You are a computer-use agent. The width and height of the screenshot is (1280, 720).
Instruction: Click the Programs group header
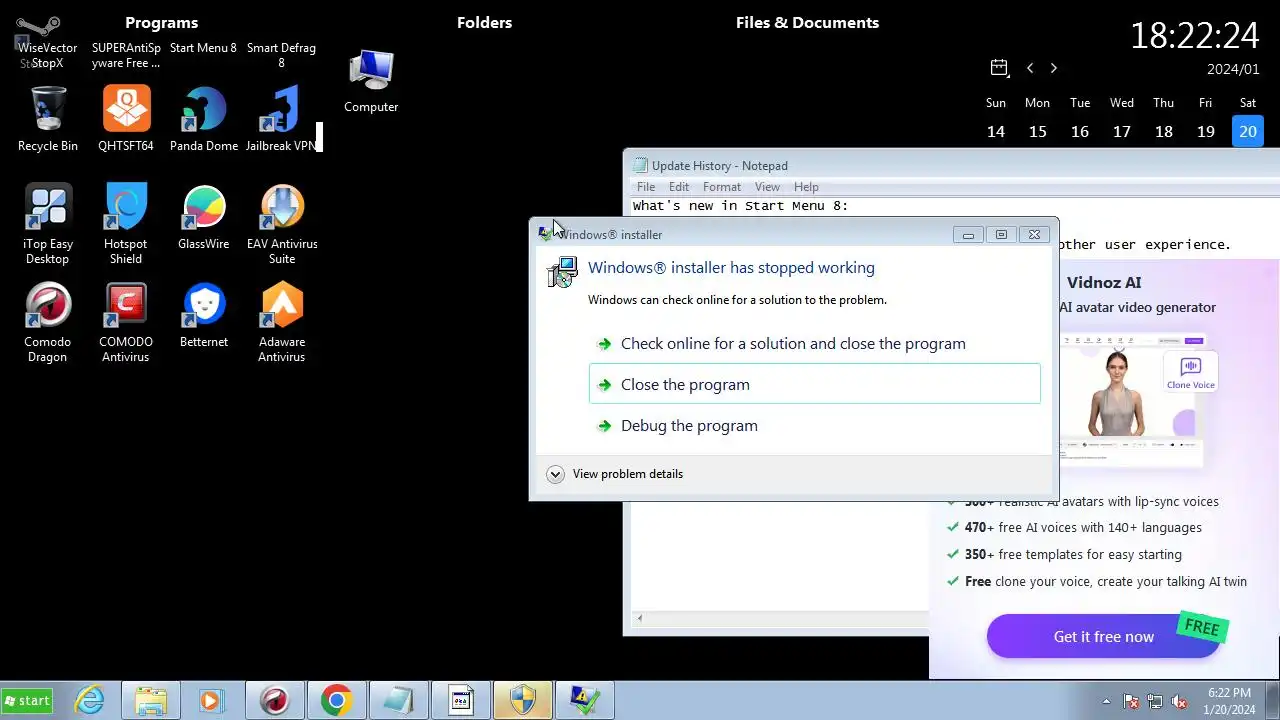(x=161, y=22)
